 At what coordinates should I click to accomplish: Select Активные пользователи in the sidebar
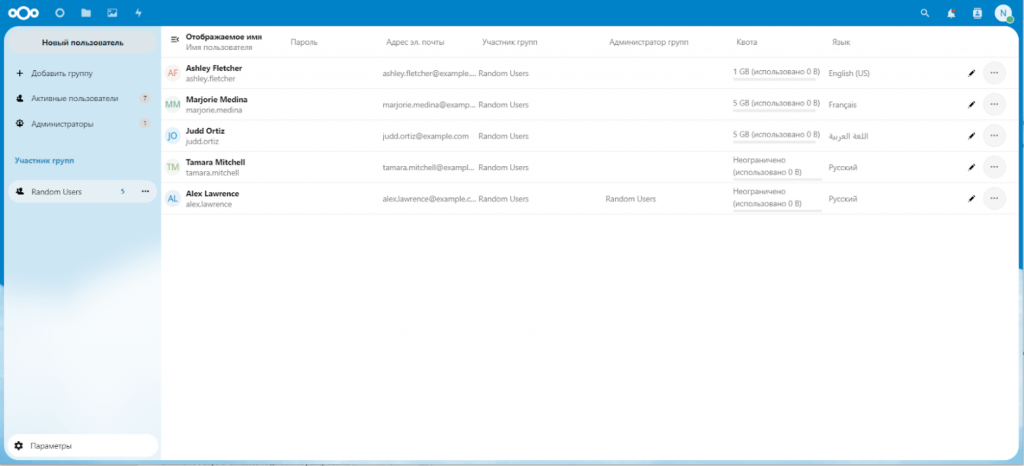(75, 99)
